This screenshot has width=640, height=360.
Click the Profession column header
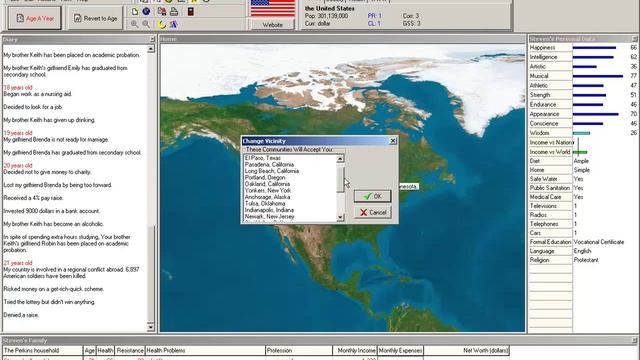(299, 350)
